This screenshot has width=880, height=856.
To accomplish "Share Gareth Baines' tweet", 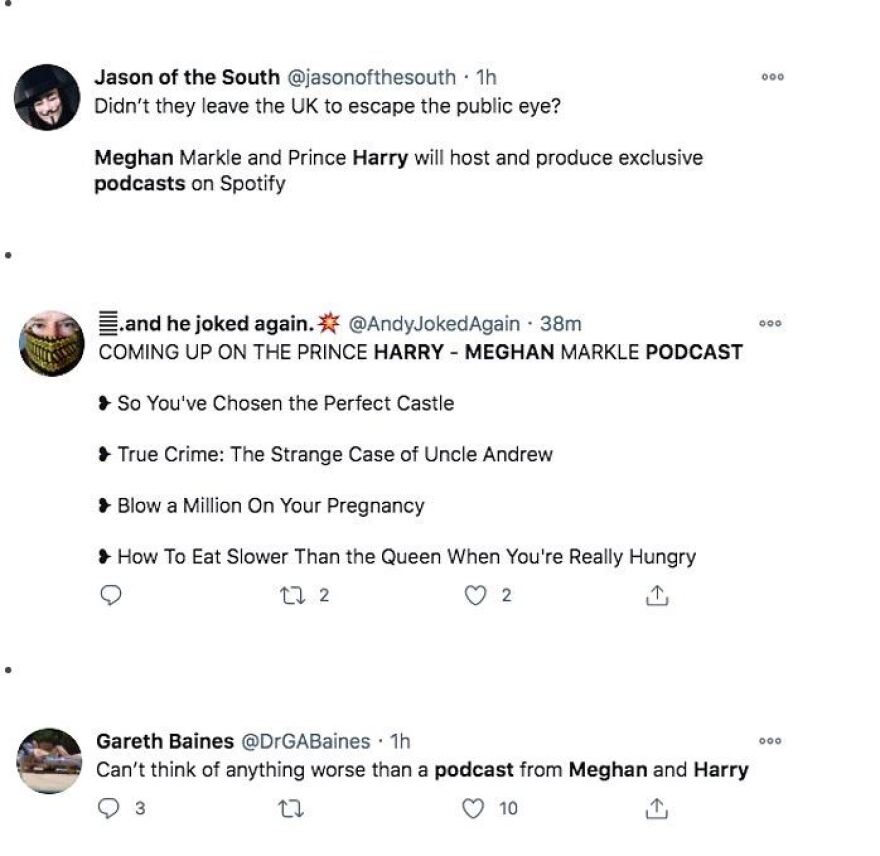I will click(656, 808).
